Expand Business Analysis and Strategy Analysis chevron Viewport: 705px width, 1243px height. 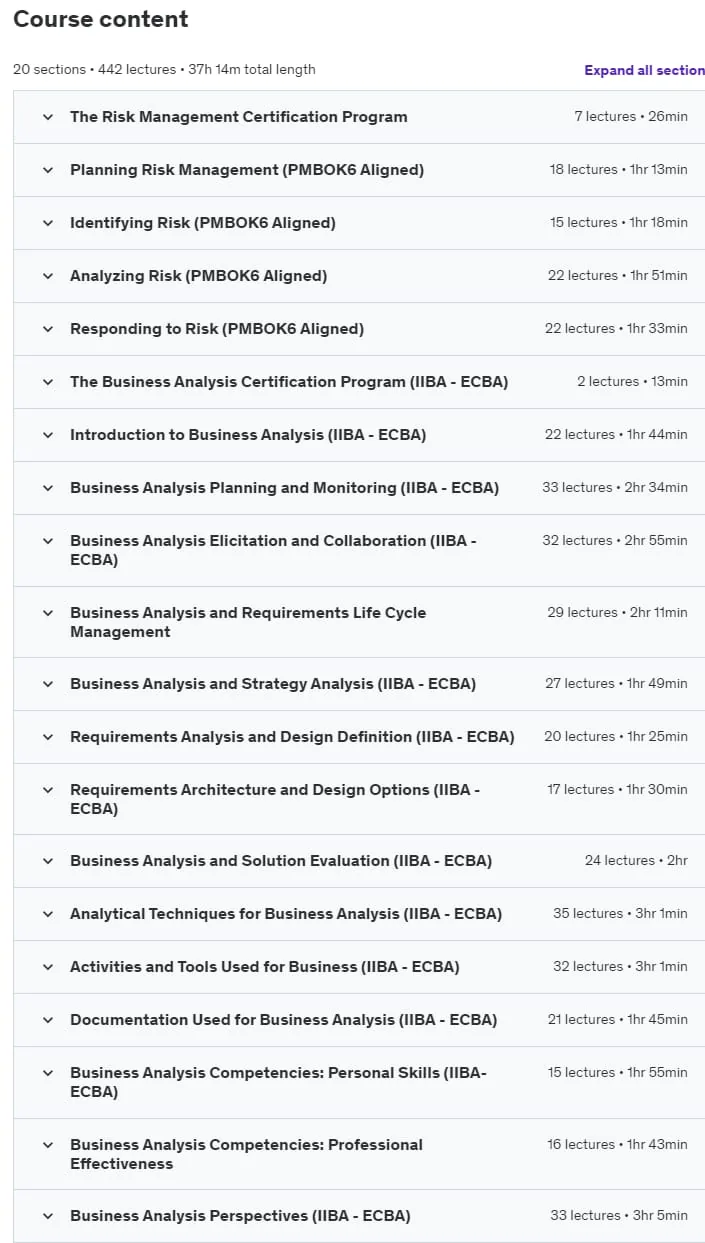pyautogui.click(x=47, y=684)
